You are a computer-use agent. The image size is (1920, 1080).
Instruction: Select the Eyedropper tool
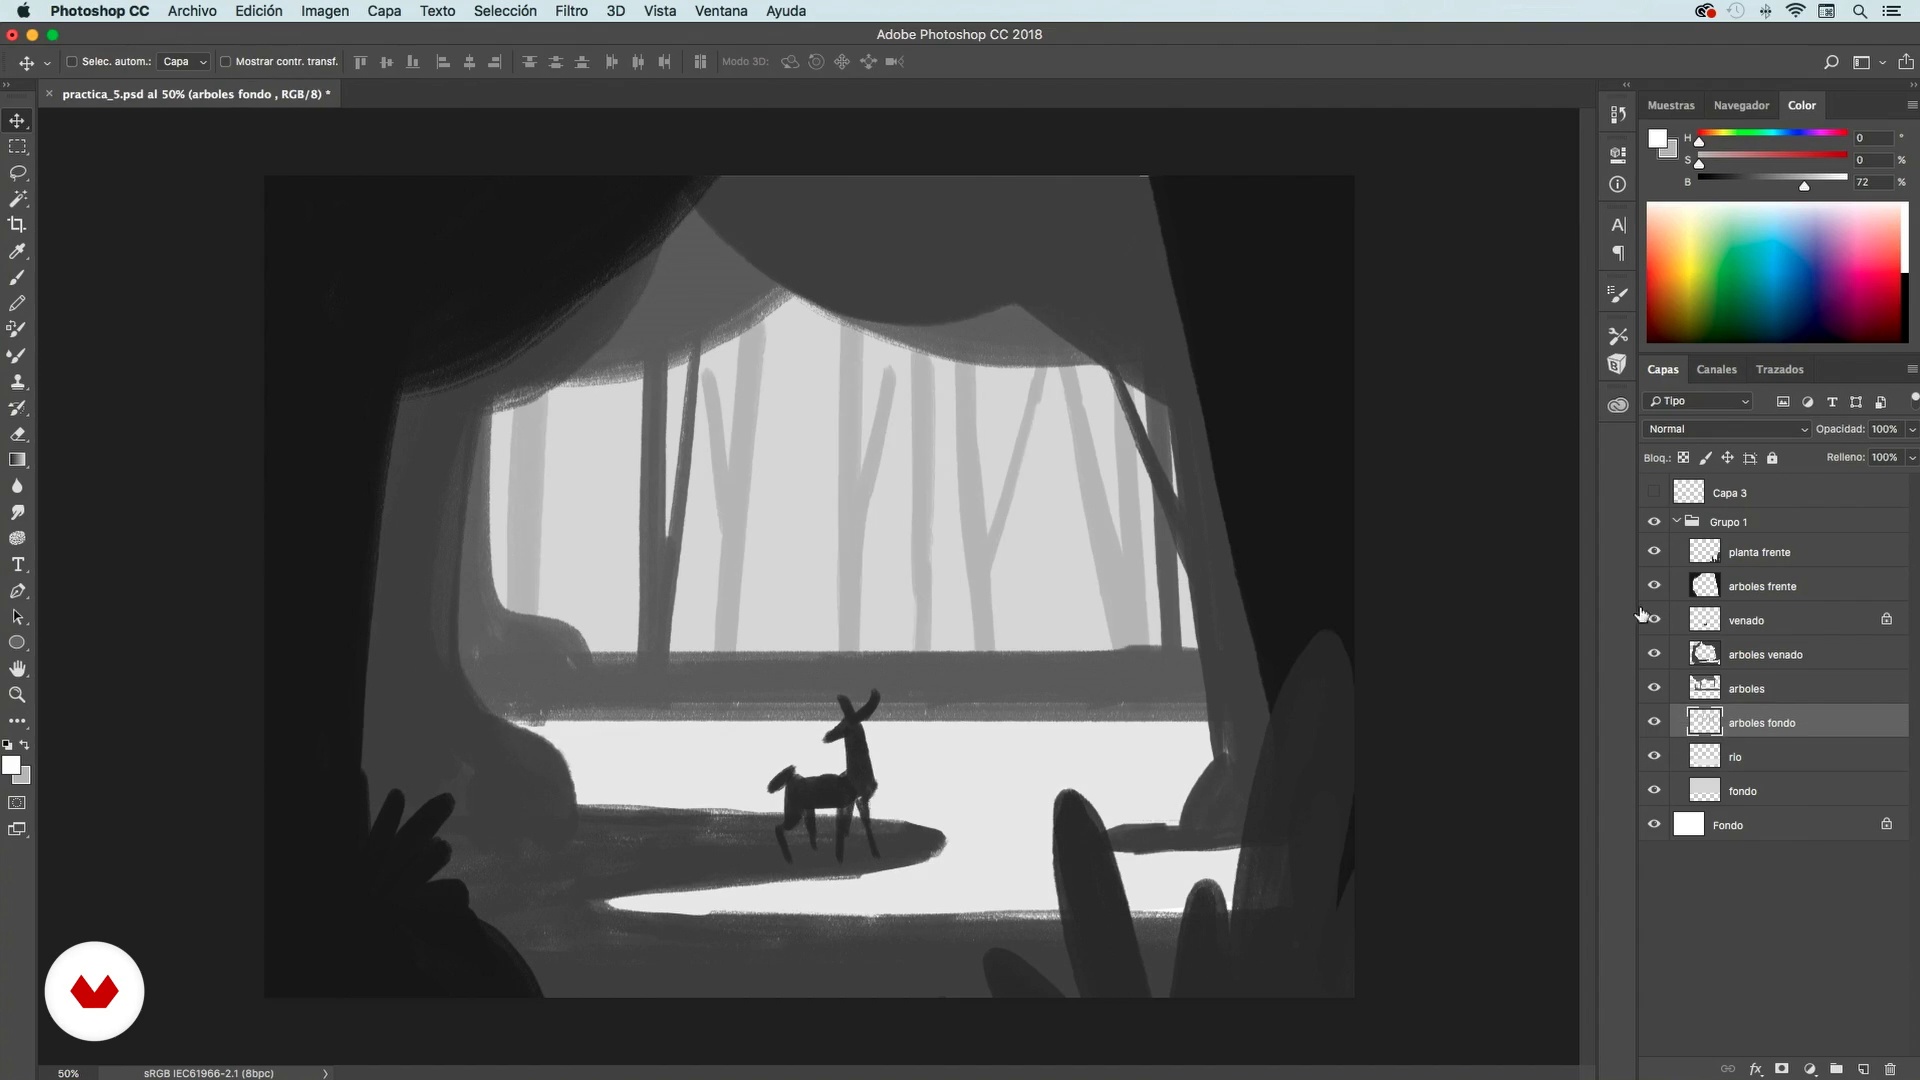click(17, 251)
